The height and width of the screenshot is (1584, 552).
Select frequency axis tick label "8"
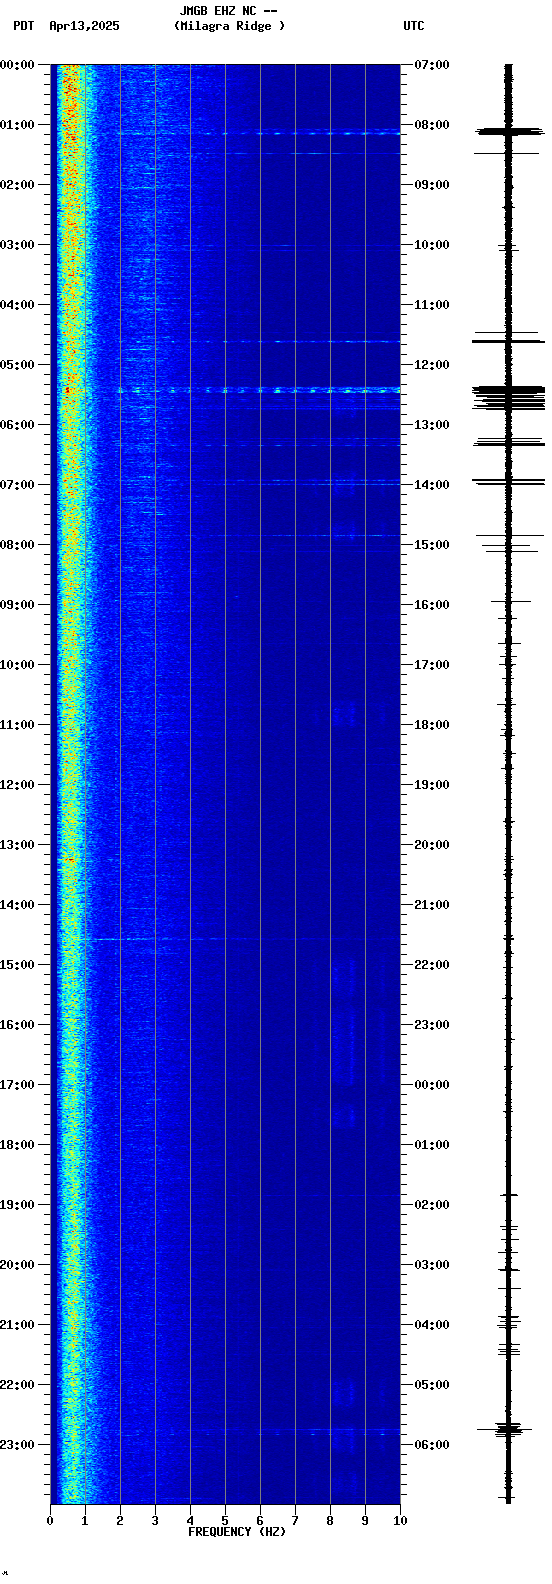pos(330,1521)
